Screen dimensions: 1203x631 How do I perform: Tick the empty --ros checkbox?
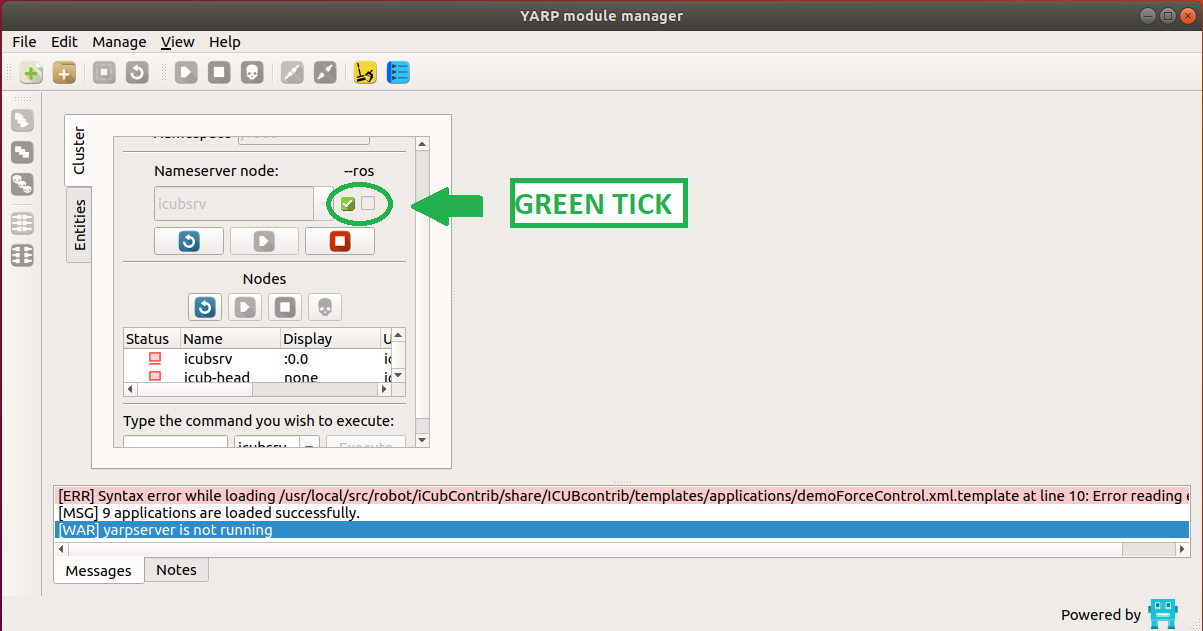click(368, 204)
